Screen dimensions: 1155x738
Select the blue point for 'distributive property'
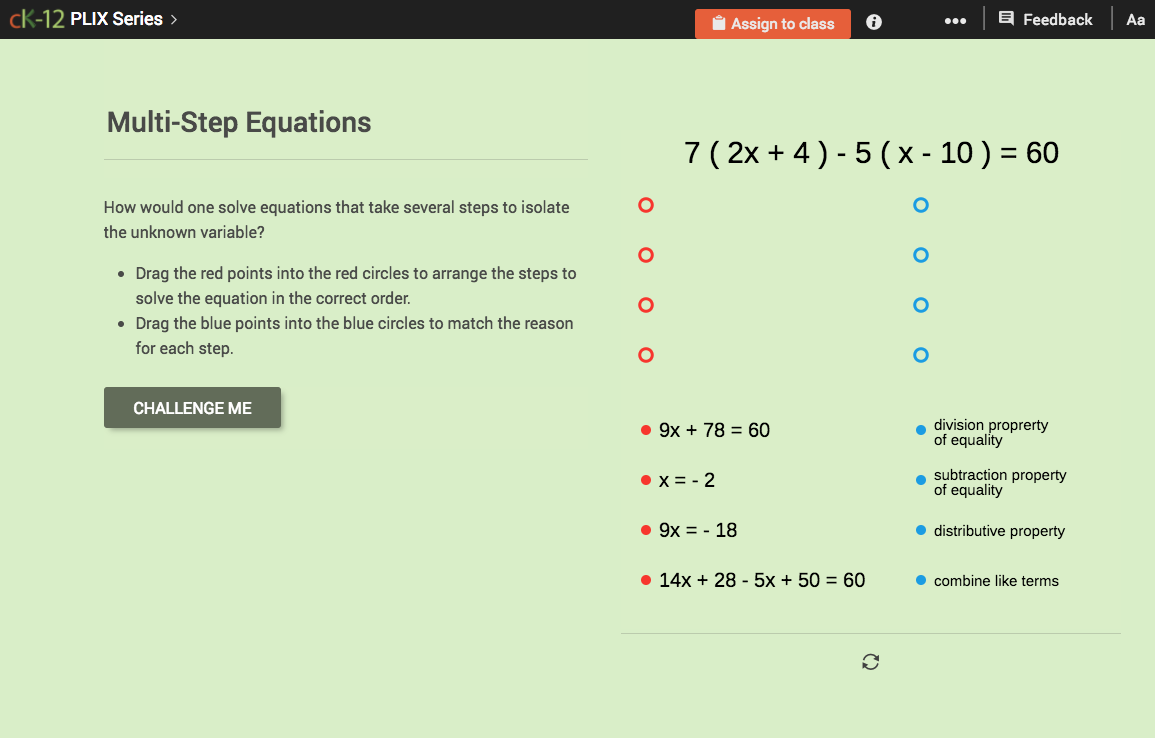click(x=920, y=530)
